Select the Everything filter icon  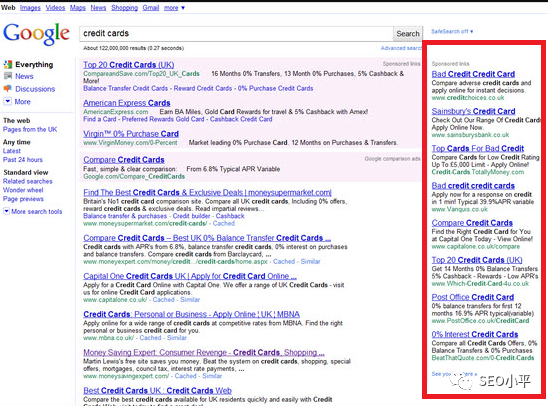[8, 64]
